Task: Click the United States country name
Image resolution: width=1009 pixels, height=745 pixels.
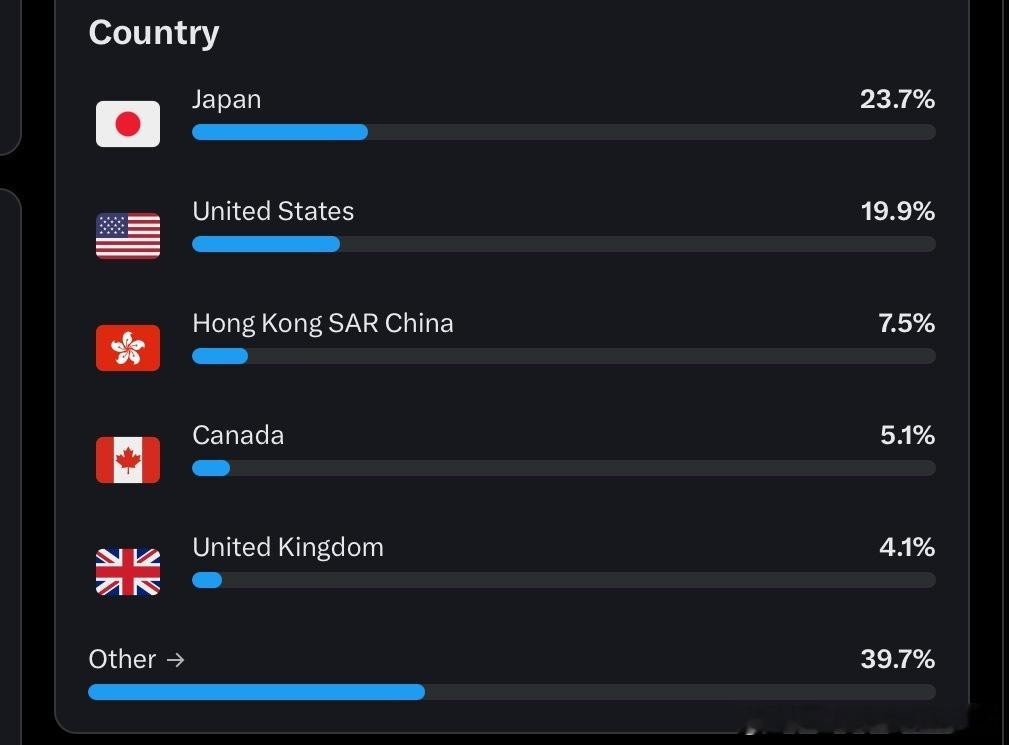Action: (273, 211)
